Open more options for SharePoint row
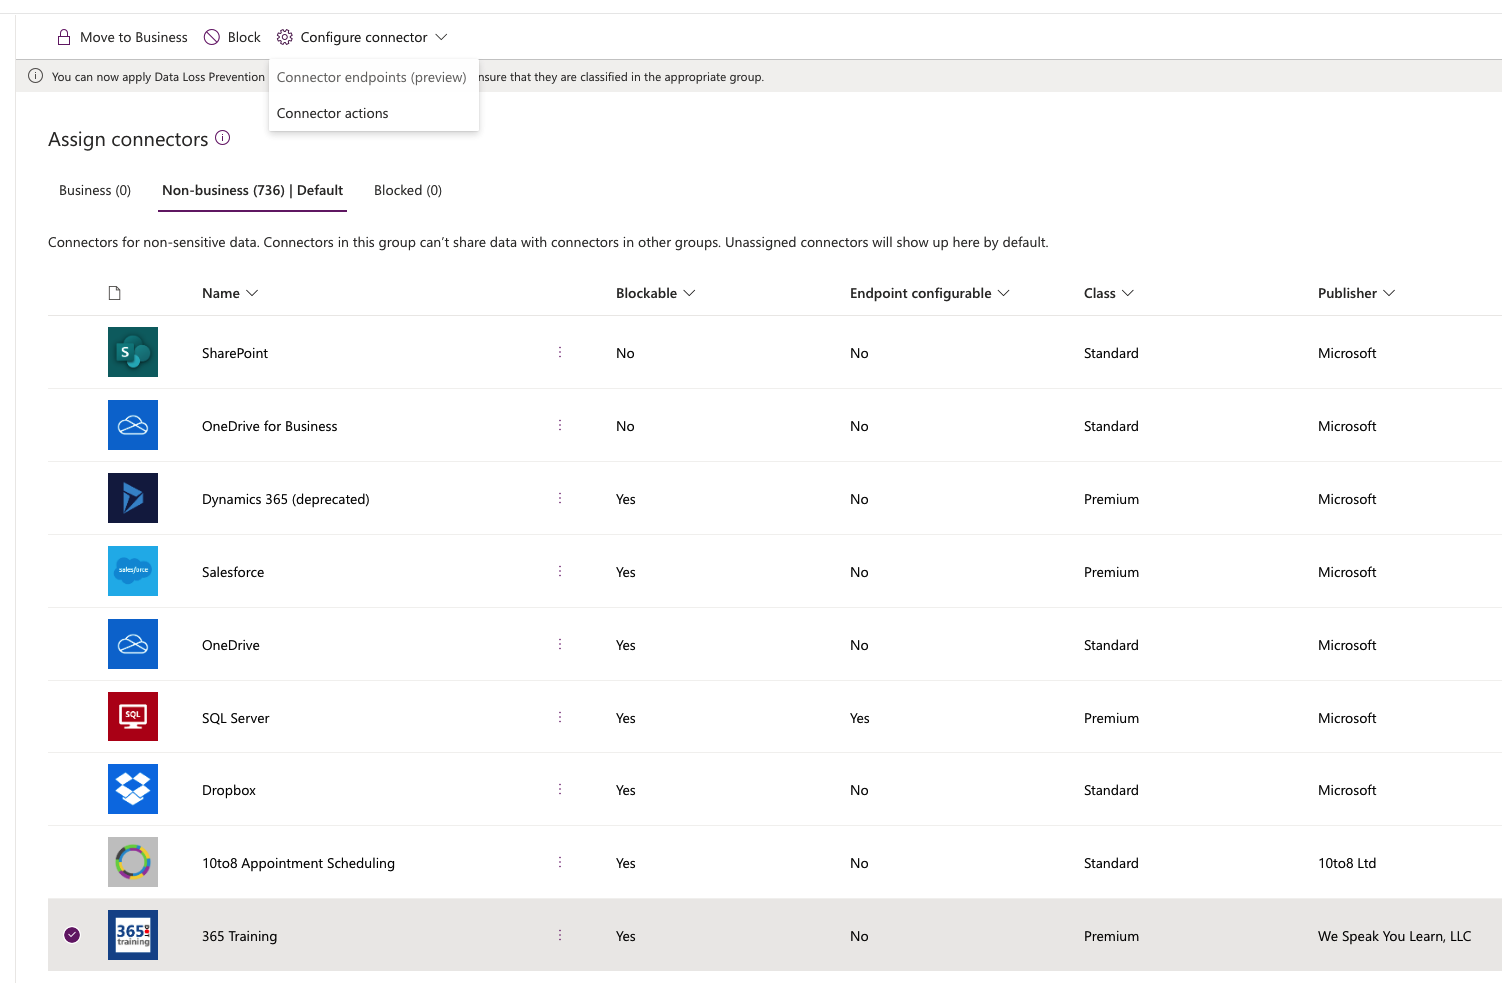 click(560, 352)
